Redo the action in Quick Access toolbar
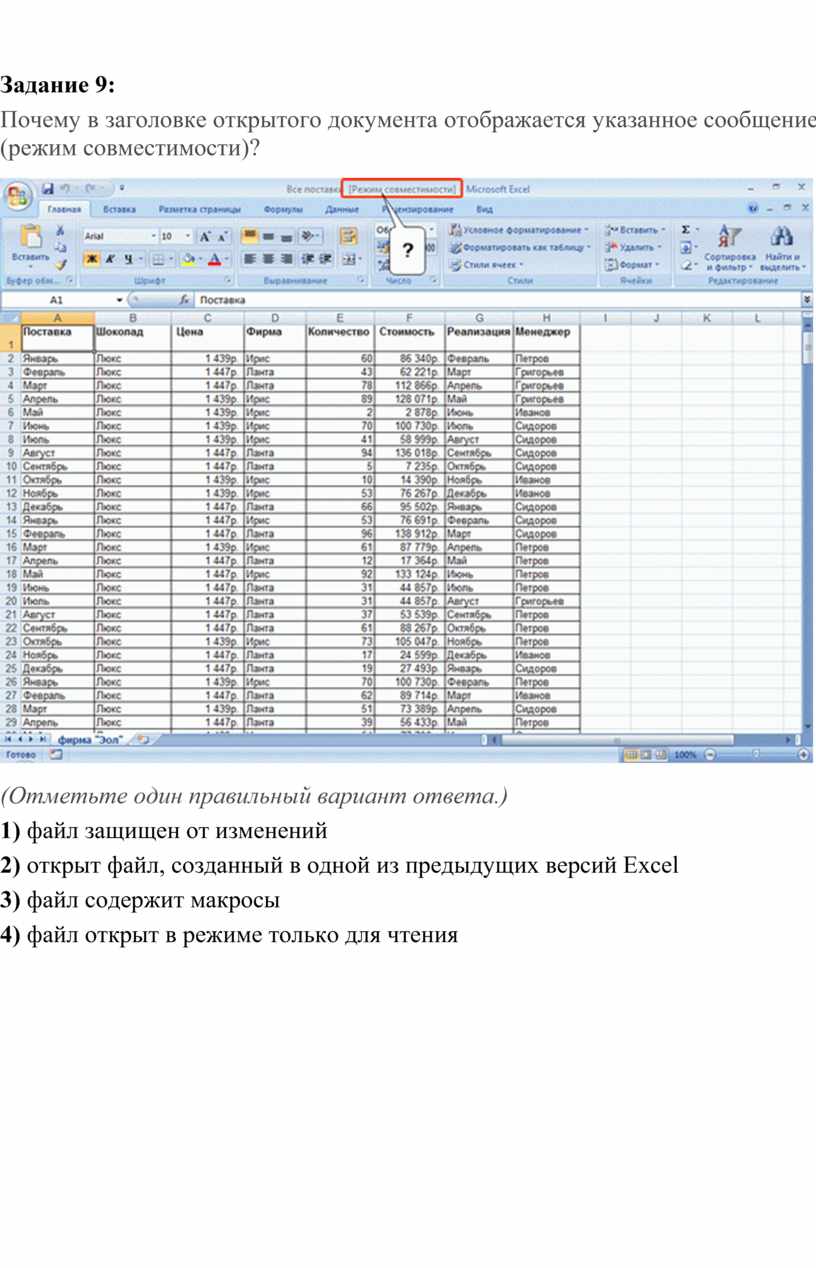The height and width of the screenshot is (1268, 816). [x=91, y=188]
